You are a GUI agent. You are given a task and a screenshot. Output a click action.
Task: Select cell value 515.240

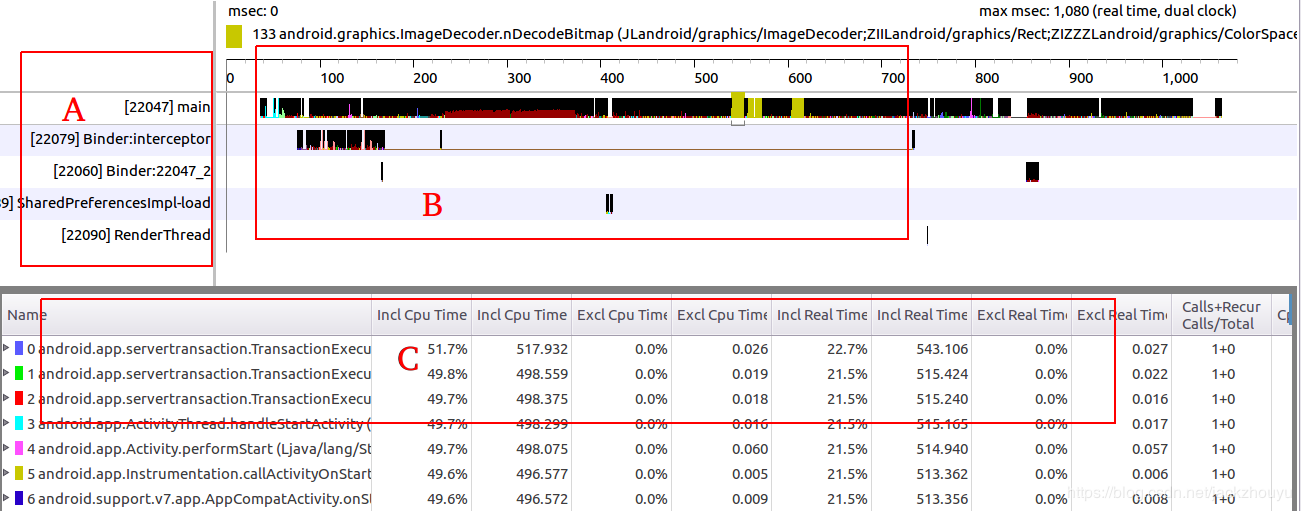[942, 399]
